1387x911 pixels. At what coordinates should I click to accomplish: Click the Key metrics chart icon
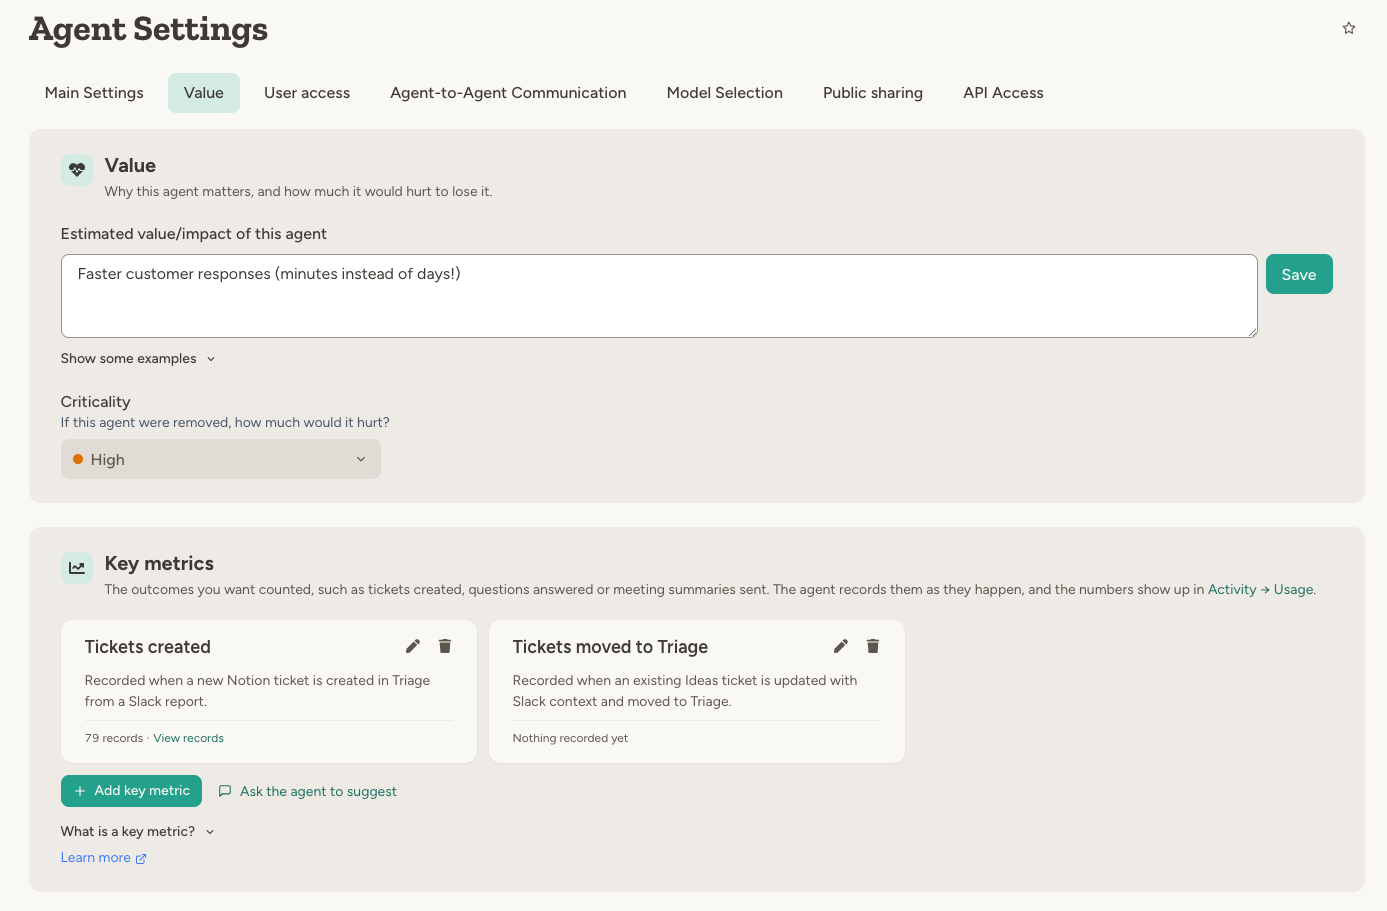tap(77, 567)
